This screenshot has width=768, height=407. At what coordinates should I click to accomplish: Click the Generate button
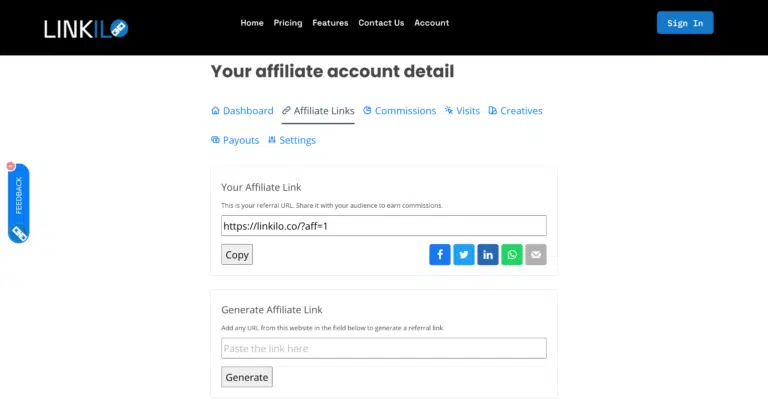point(247,377)
